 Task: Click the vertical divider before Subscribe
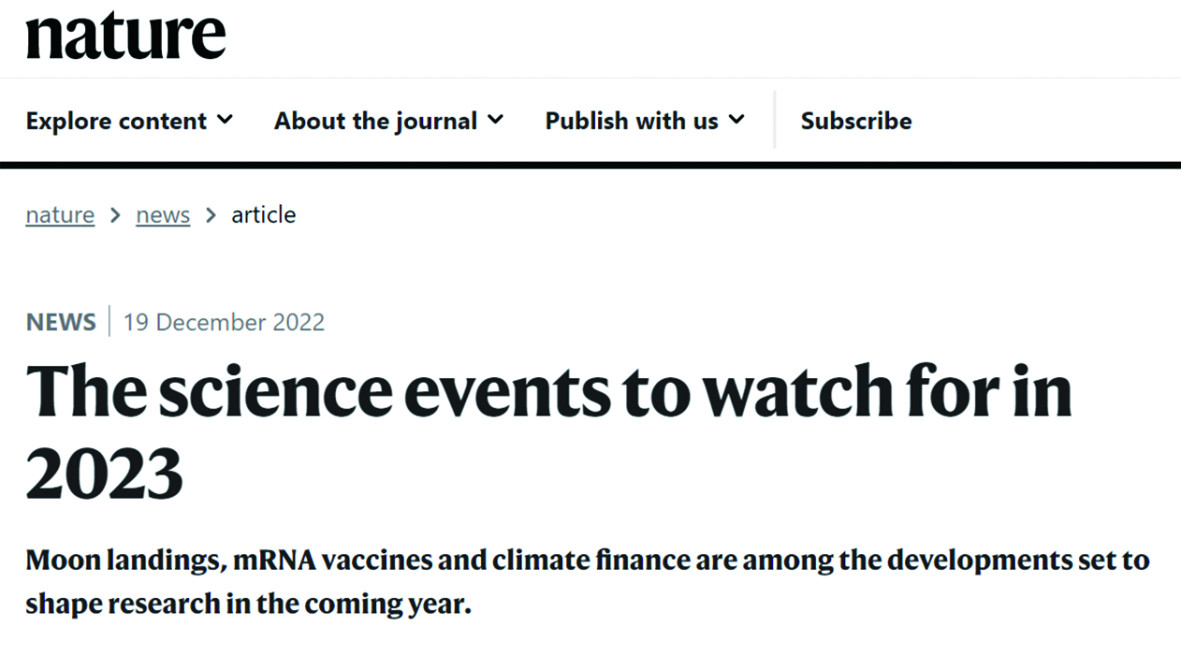tap(774, 120)
